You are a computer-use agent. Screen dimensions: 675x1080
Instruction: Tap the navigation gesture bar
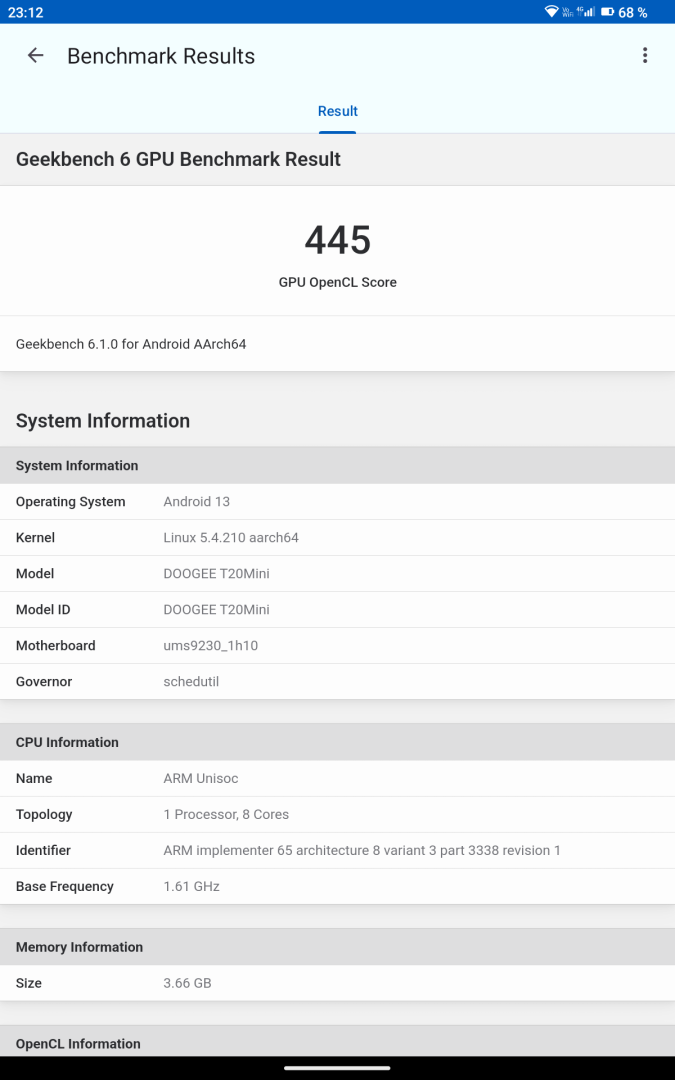click(x=338, y=1068)
